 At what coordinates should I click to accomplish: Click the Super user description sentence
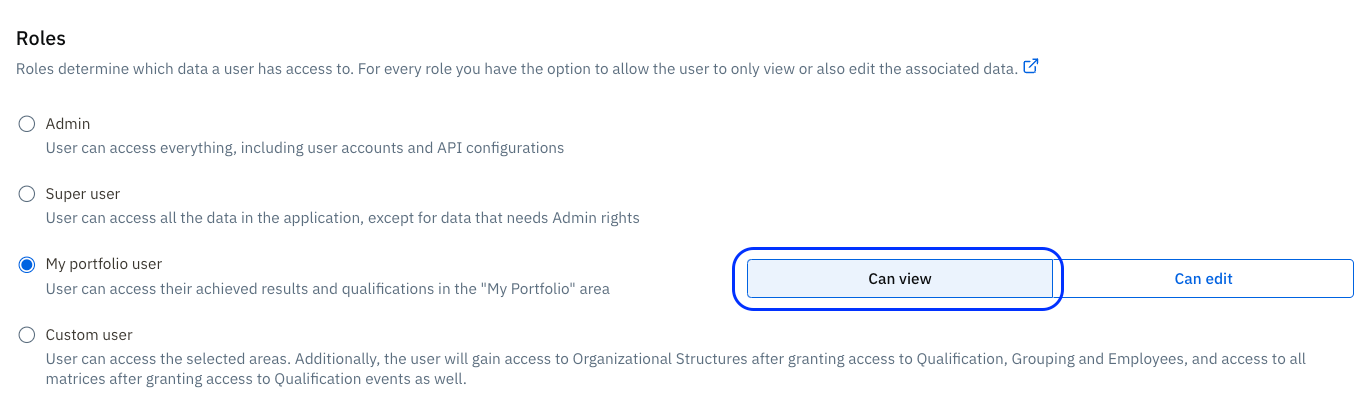(342, 218)
